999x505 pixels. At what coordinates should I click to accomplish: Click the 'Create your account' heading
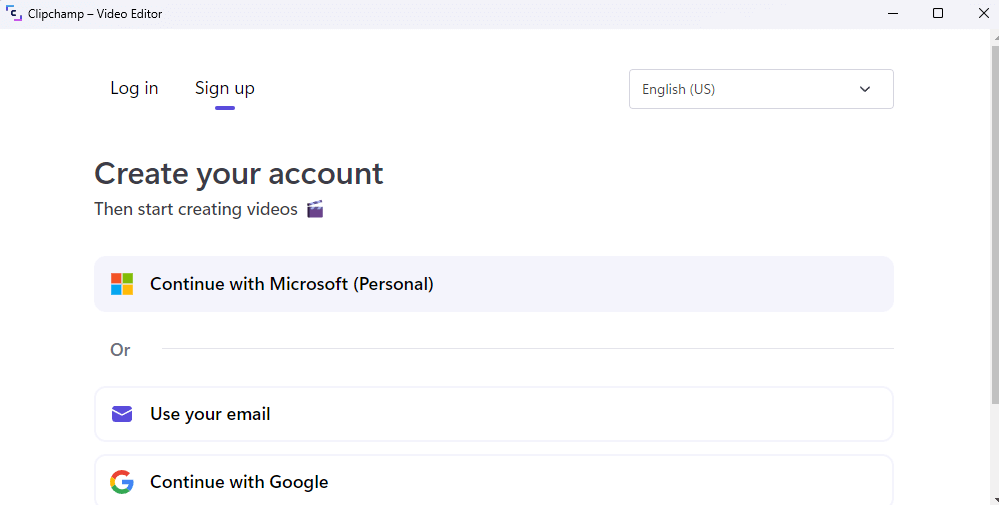(x=239, y=173)
